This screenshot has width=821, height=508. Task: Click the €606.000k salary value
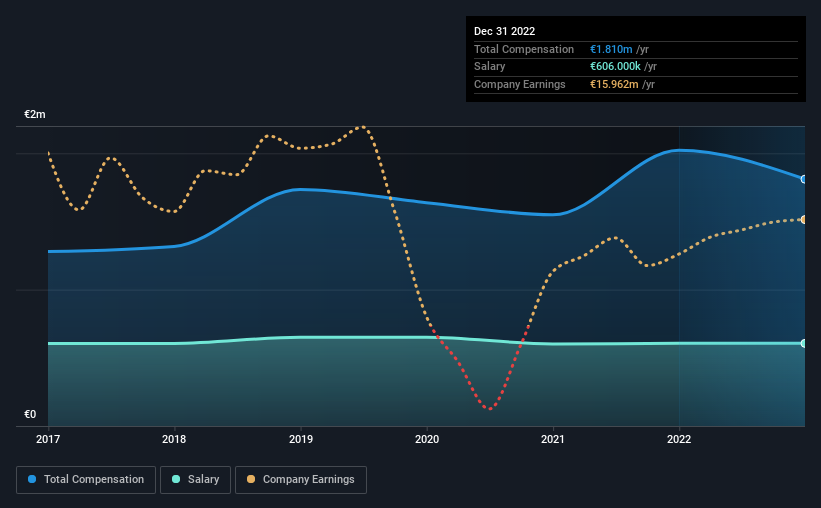click(615, 67)
